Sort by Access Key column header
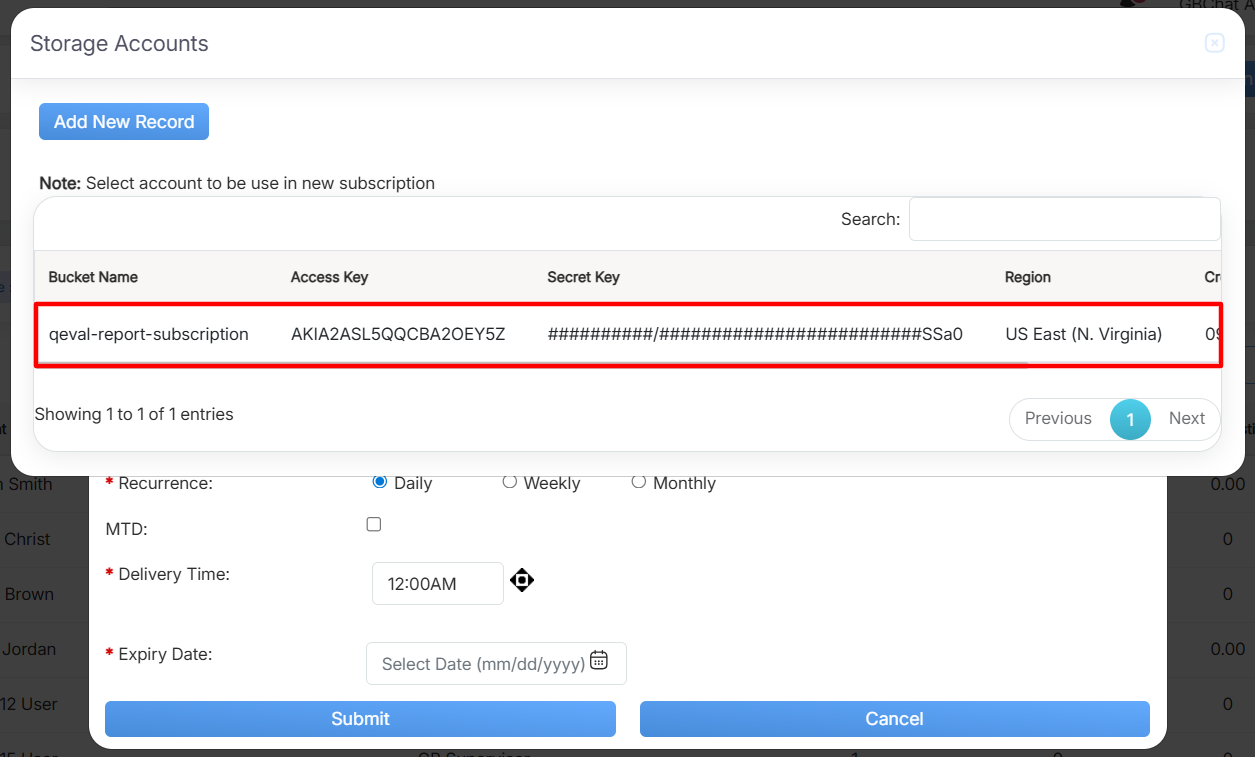The width and height of the screenshot is (1255, 757). pos(329,277)
